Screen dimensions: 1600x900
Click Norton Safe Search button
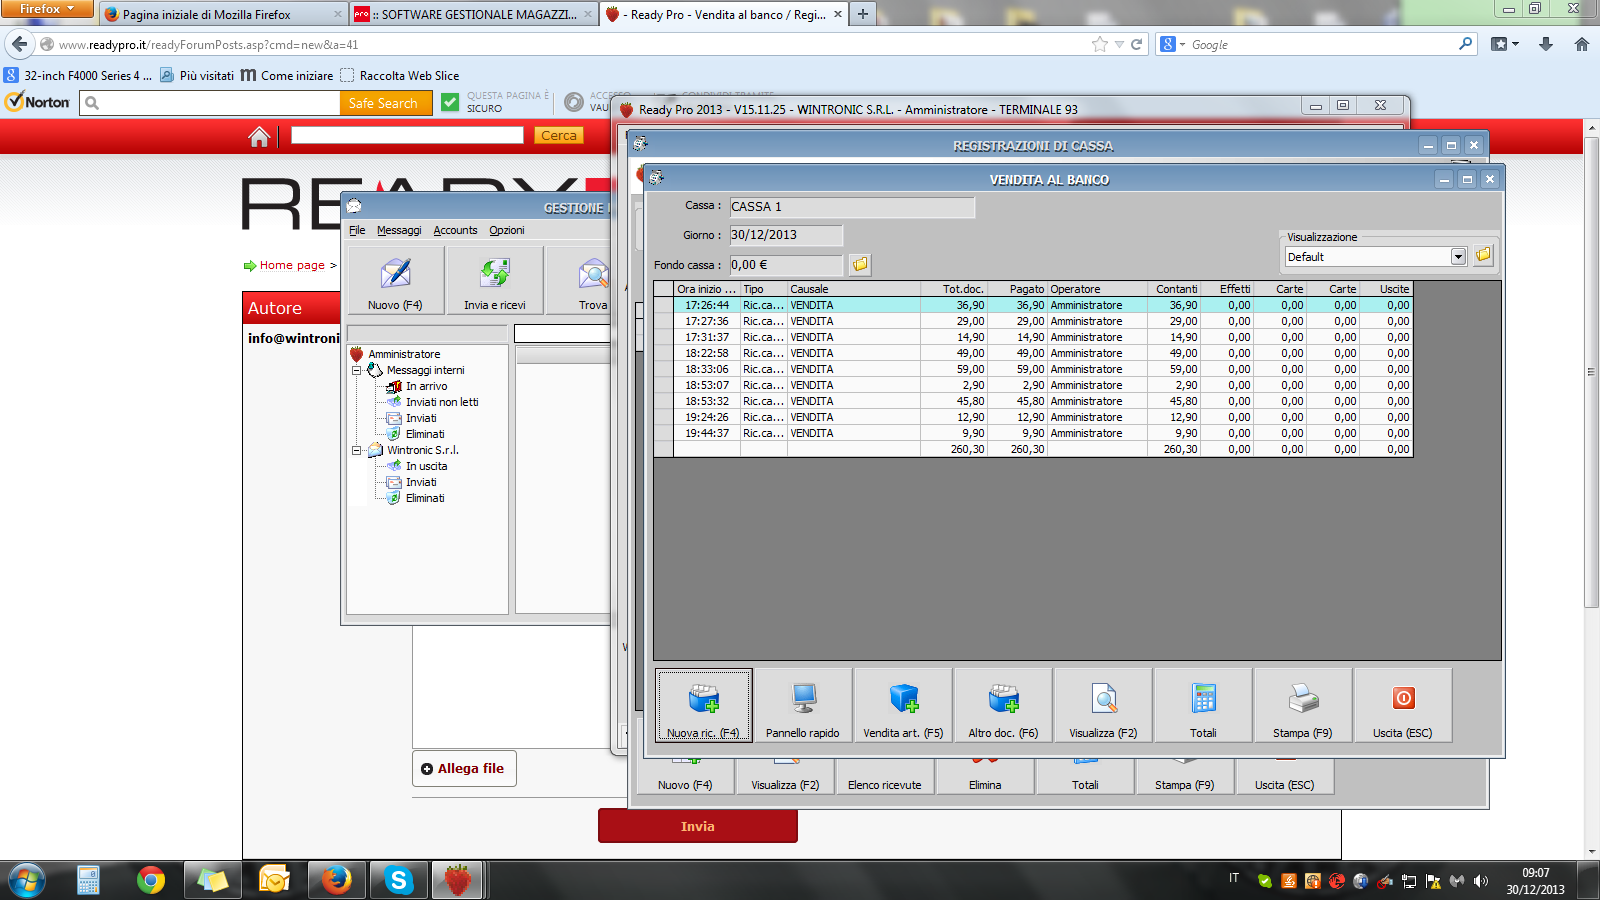384,103
